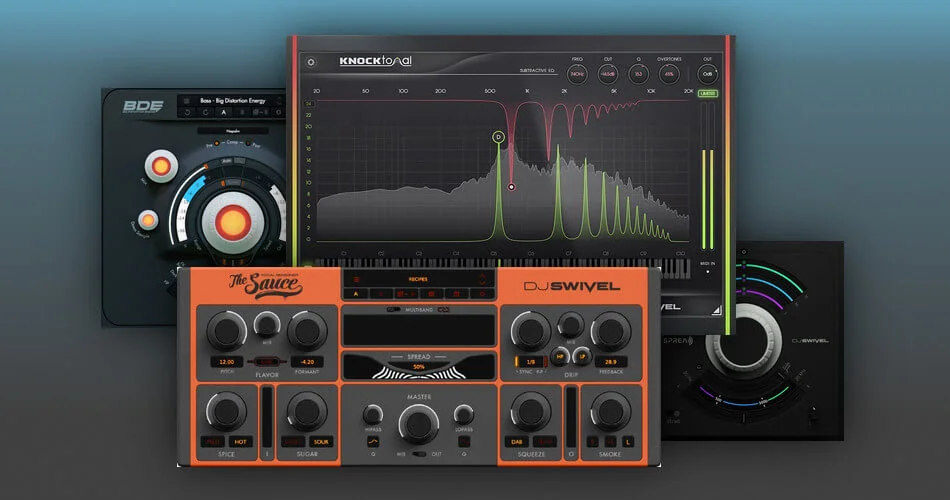Enable the SOUR mode under Sugar
This screenshot has height=500, width=950.
pos(321,442)
